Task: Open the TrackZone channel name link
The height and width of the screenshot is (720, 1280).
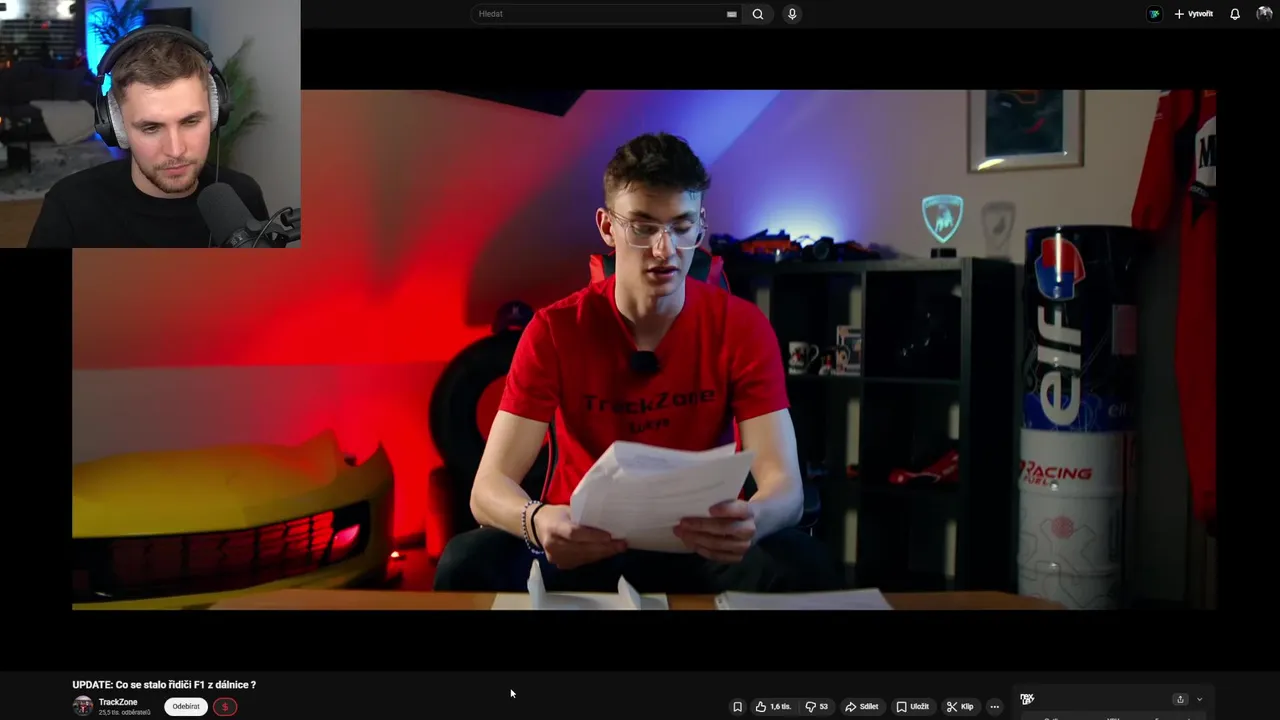Action: 118,702
